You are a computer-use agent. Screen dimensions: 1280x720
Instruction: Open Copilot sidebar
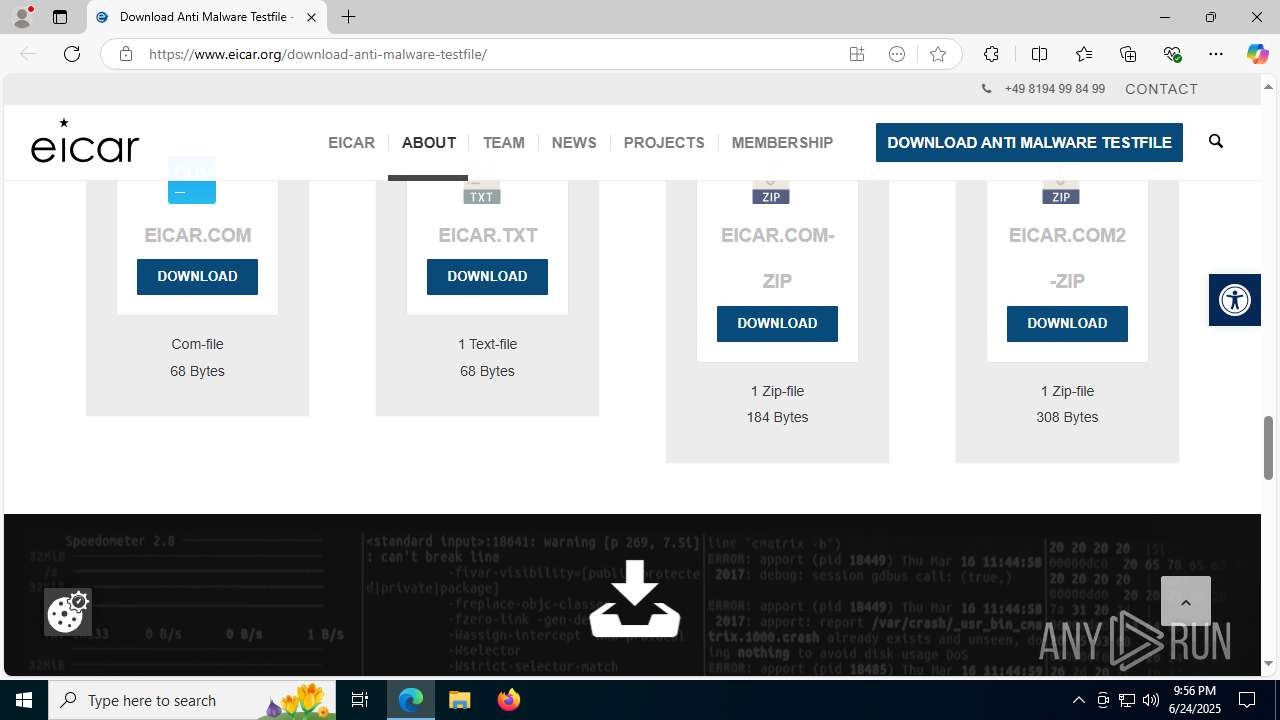tap(1257, 54)
